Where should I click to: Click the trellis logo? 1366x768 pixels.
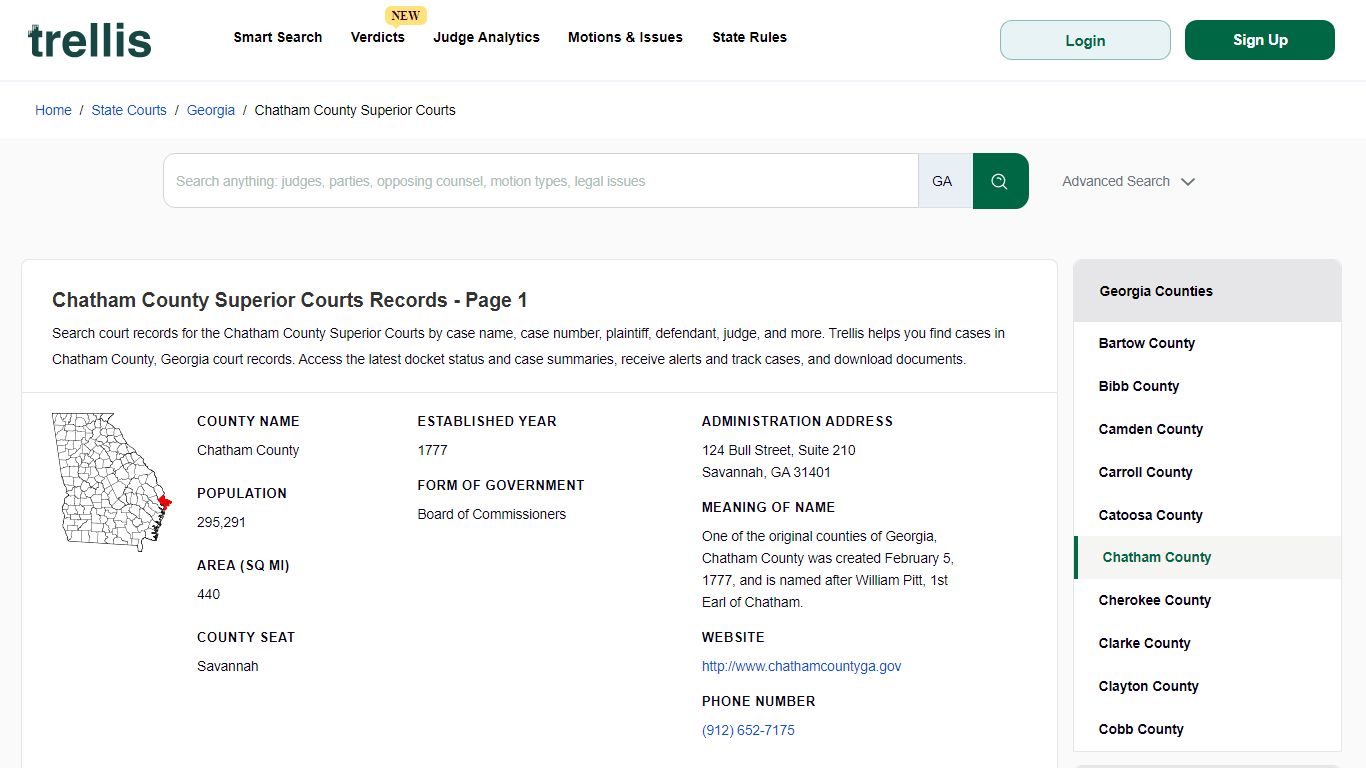pyautogui.click(x=90, y=40)
